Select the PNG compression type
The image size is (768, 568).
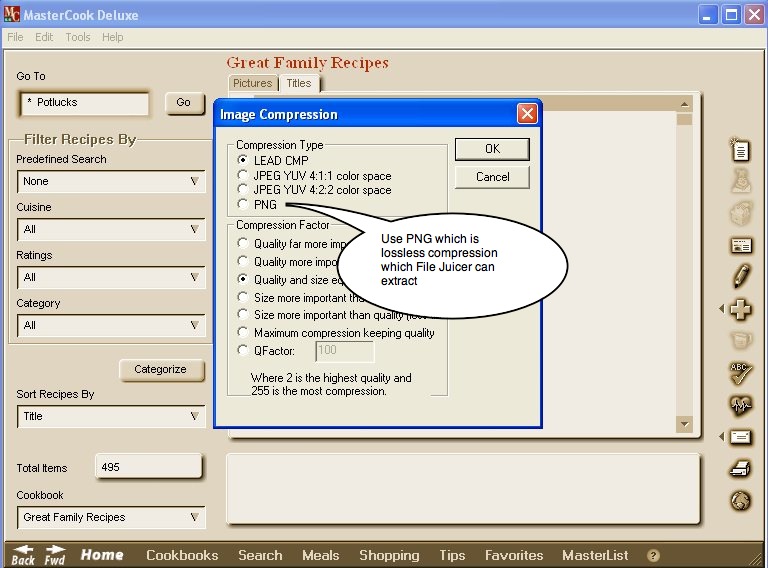pos(242,204)
